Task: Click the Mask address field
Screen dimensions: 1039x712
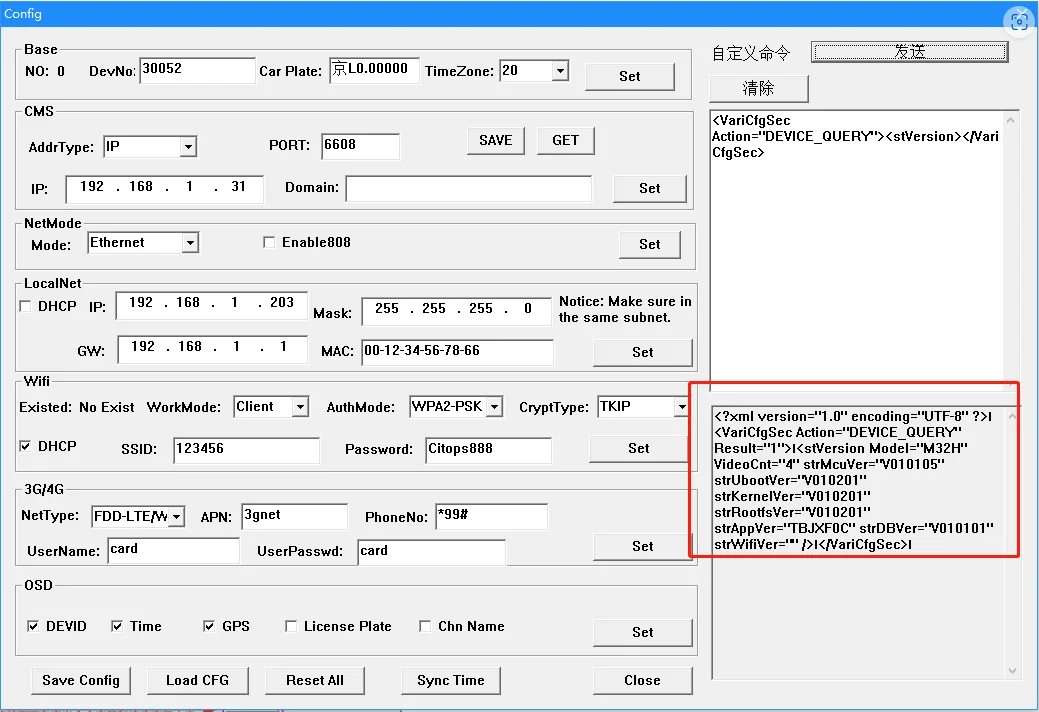Action: 456,310
